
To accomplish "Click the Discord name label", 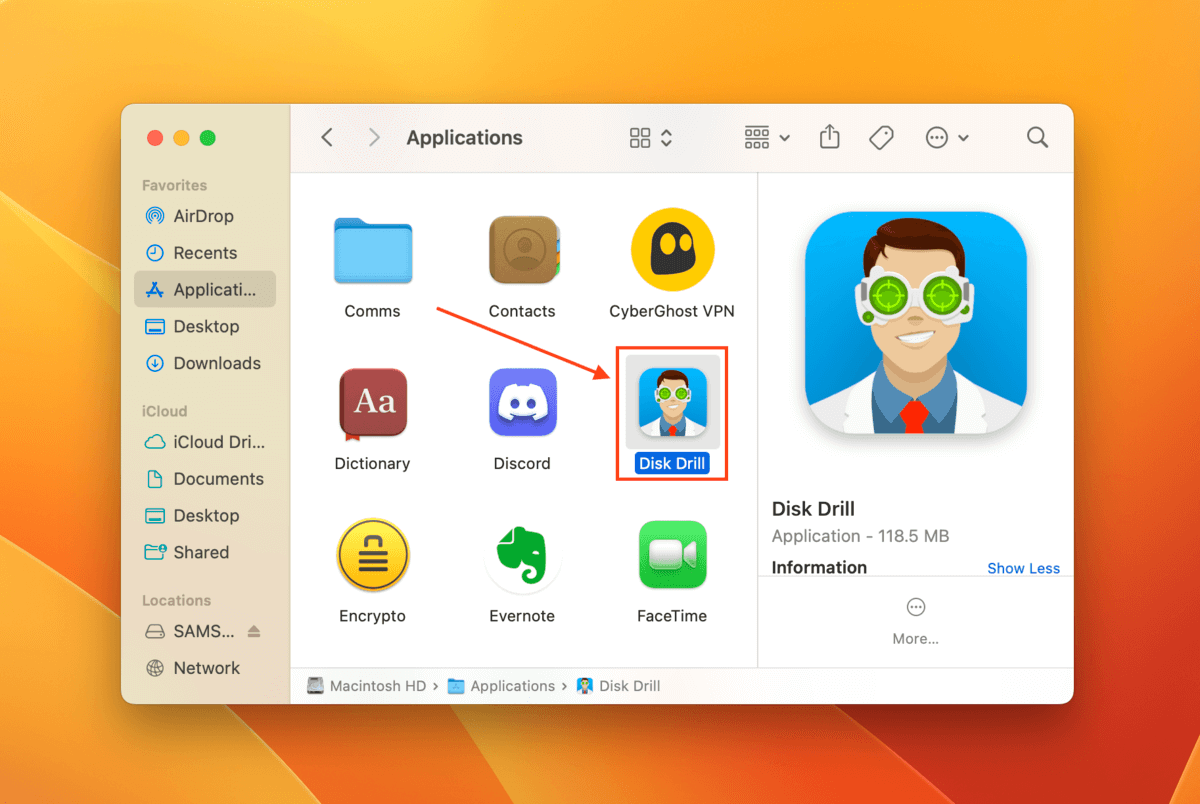I will (522, 464).
